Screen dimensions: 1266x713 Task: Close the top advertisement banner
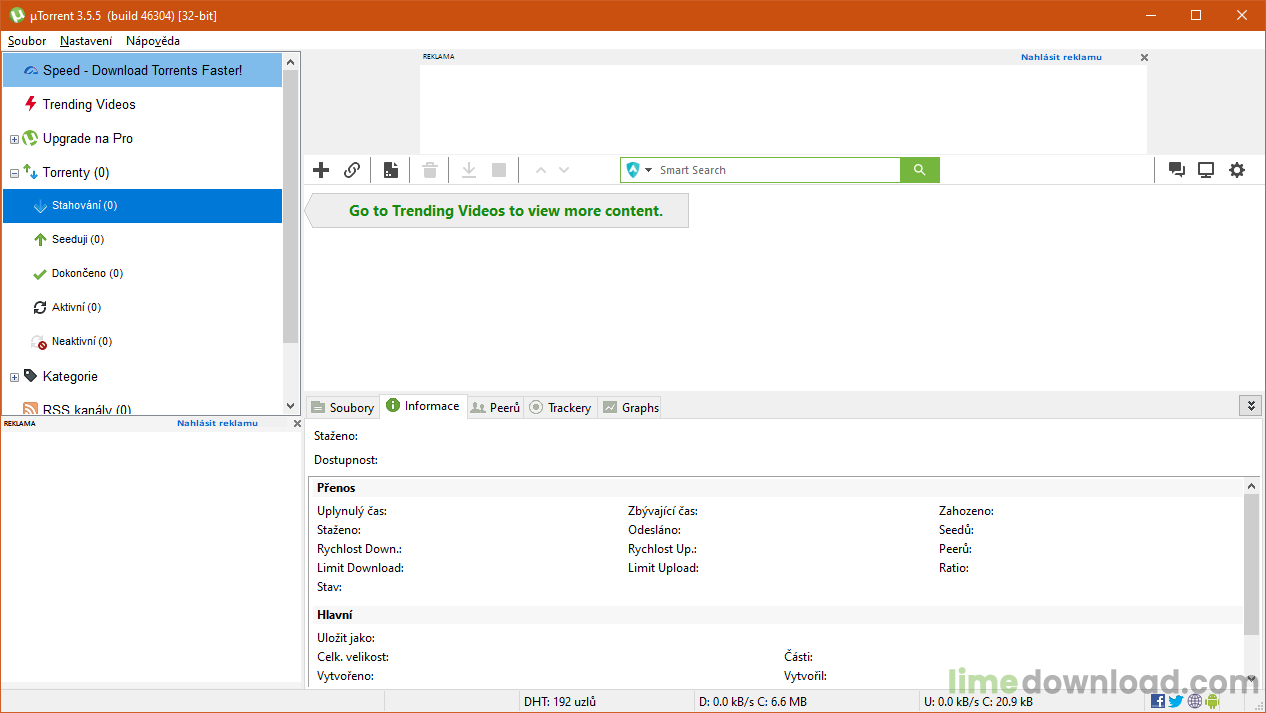1144,58
